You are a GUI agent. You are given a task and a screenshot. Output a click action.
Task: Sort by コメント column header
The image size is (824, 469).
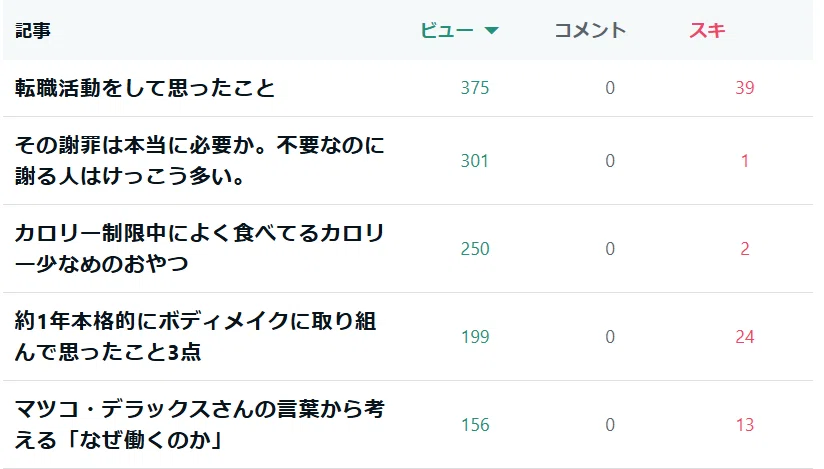pyautogui.click(x=590, y=30)
